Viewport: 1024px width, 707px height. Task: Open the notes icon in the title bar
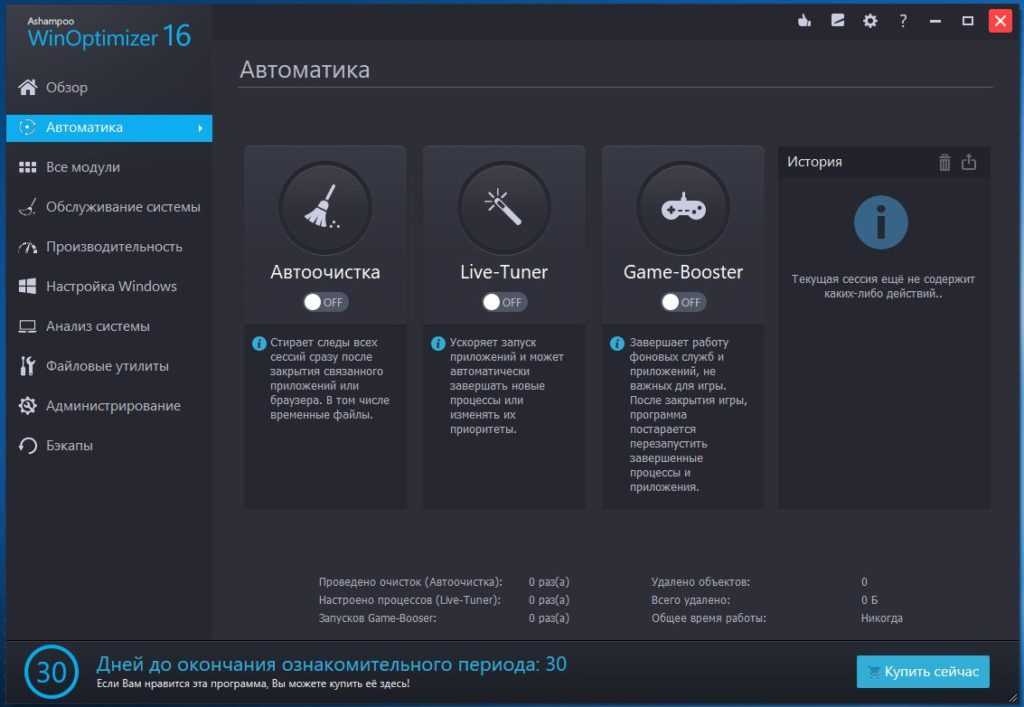coord(837,21)
